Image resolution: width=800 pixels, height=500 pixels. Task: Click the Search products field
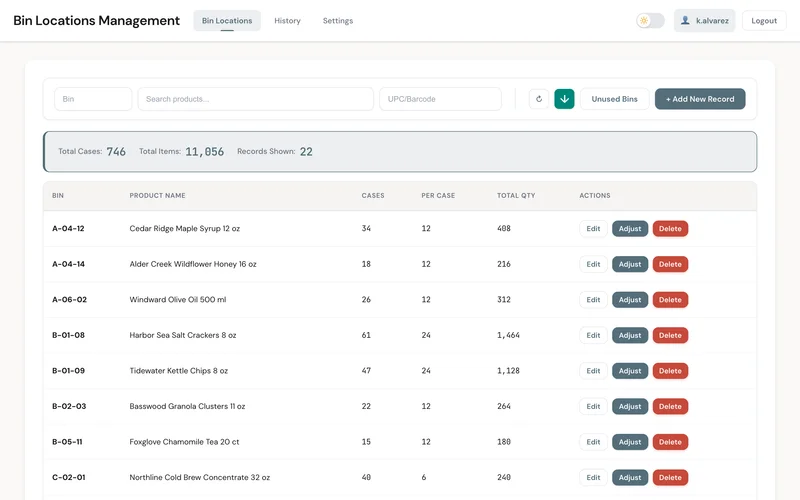(x=256, y=99)
